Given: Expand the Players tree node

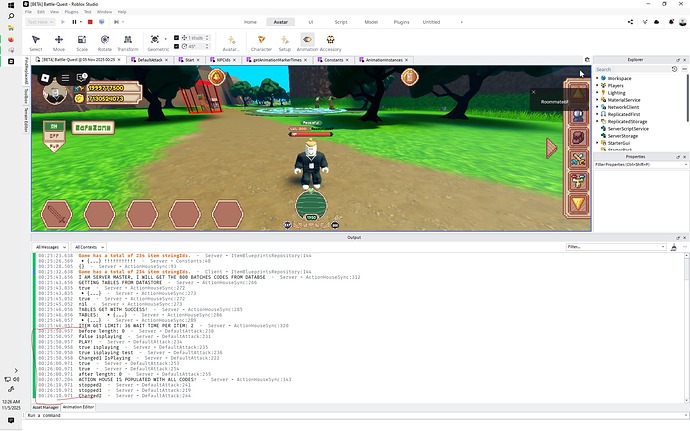Looking at the screenshot, I should coord(597,85).
